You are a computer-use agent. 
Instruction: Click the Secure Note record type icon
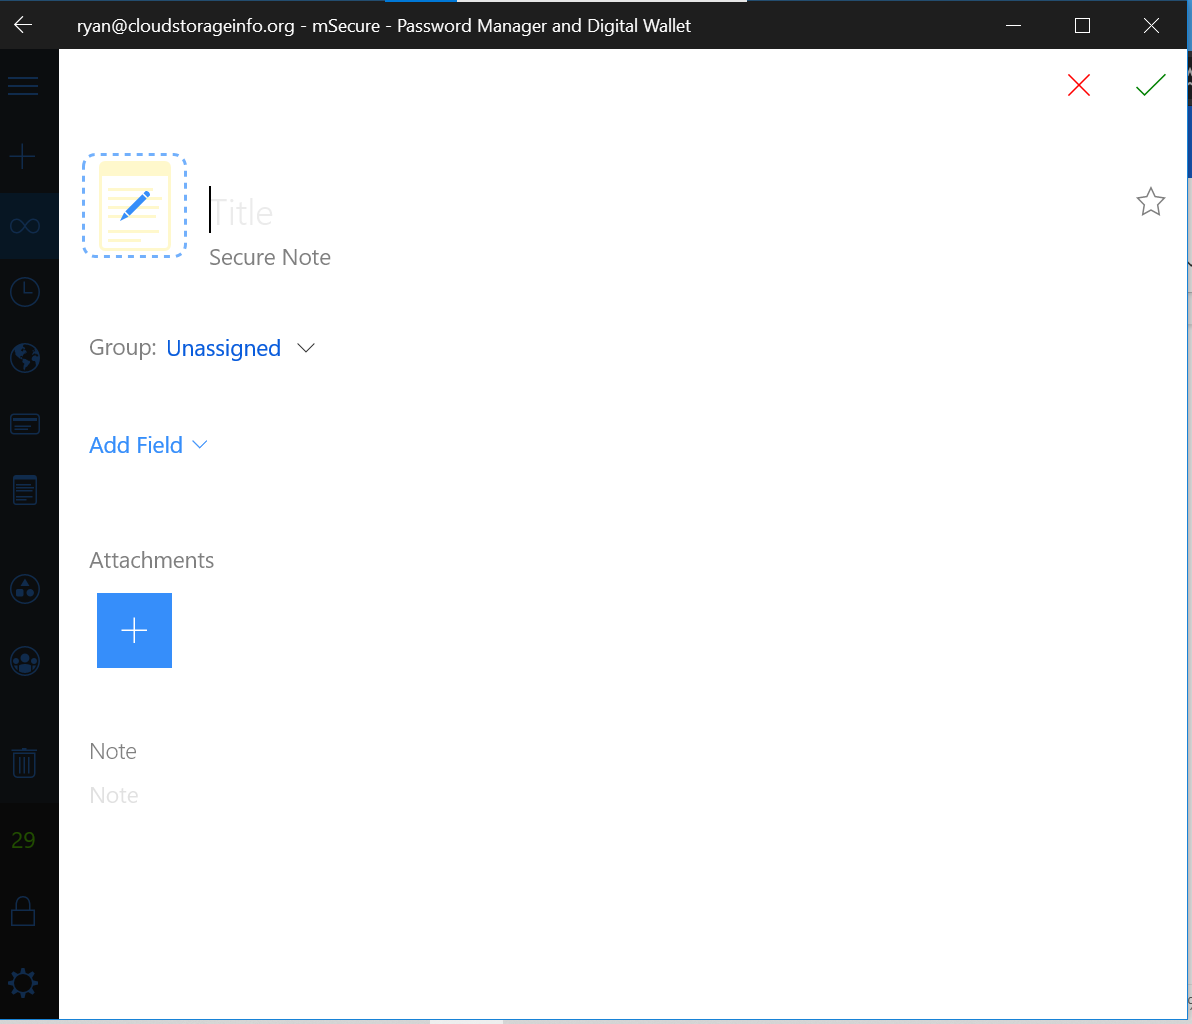(134, 206)
